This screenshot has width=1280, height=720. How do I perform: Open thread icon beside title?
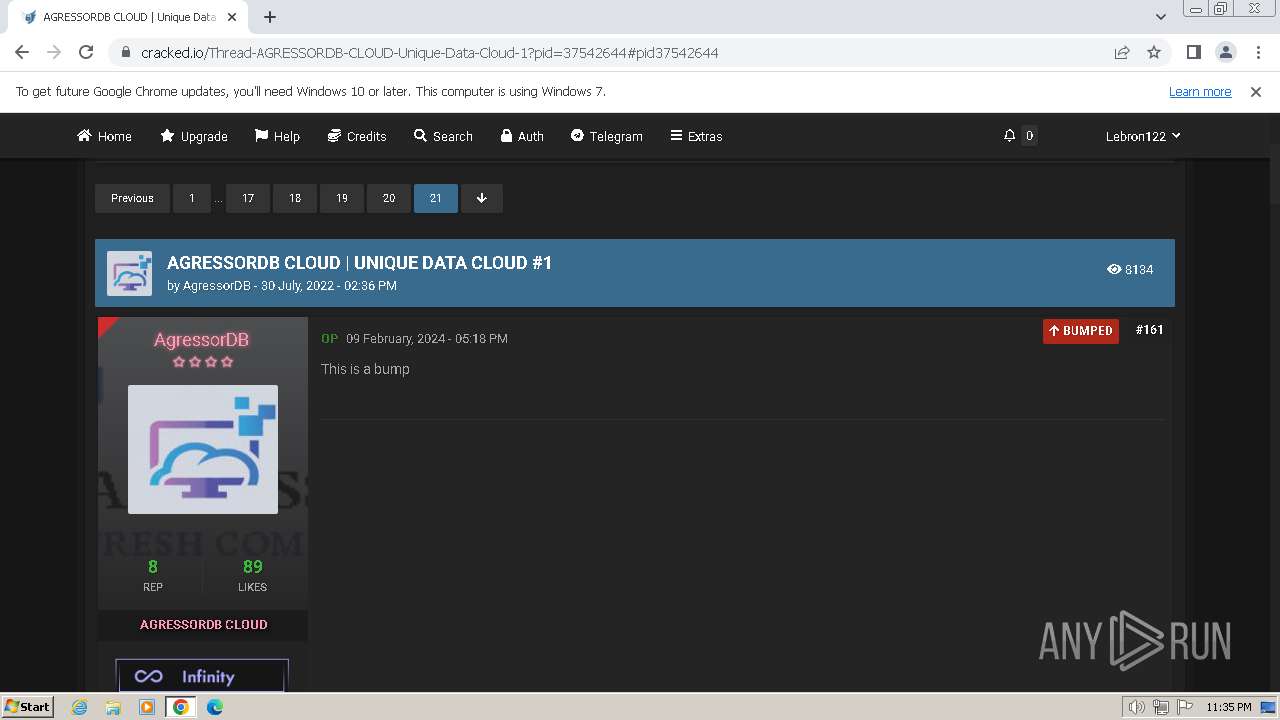tap(130, 273)
